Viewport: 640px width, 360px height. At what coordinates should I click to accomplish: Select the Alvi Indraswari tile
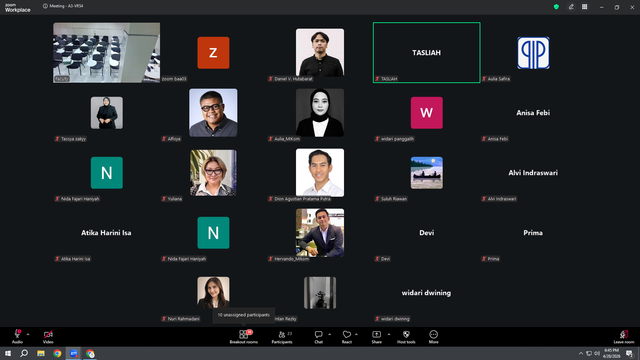coord(533,173)
